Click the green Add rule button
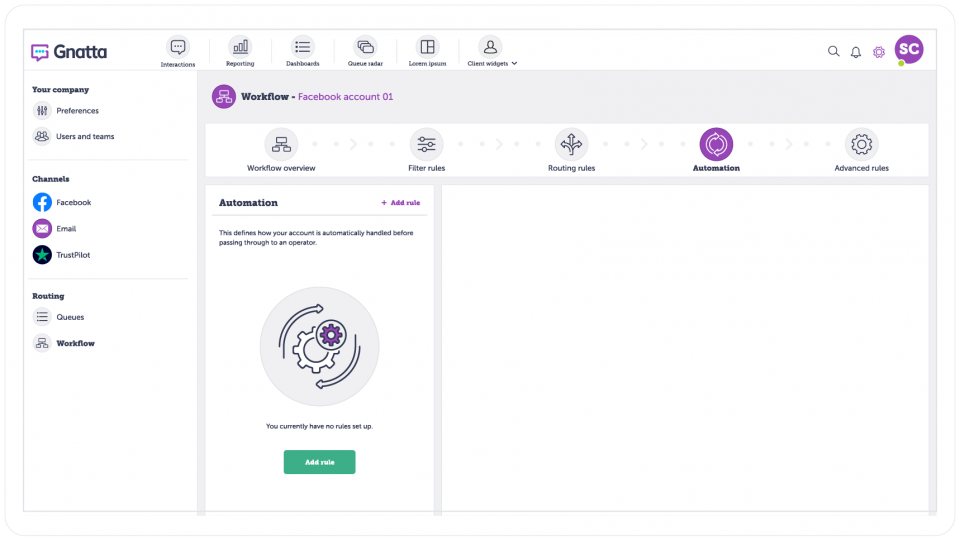Image resolution: width=960 pixels, height=540 pixels. pos(320,462)
